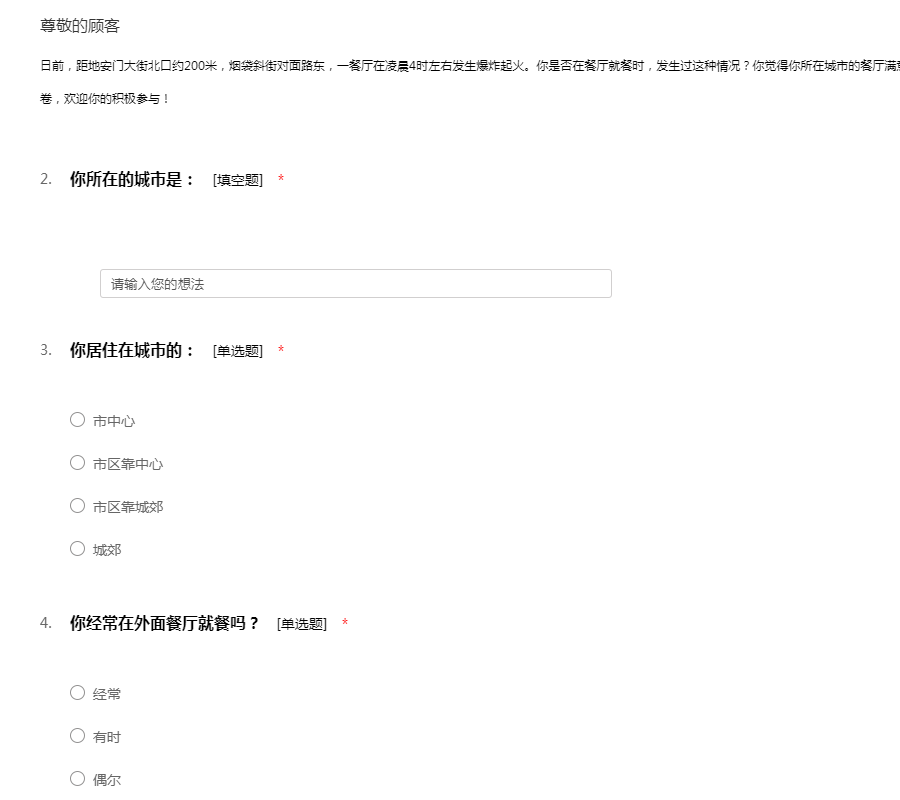
Task: Choose the '市区靠中心' radio option
Action: pos(78,463)
